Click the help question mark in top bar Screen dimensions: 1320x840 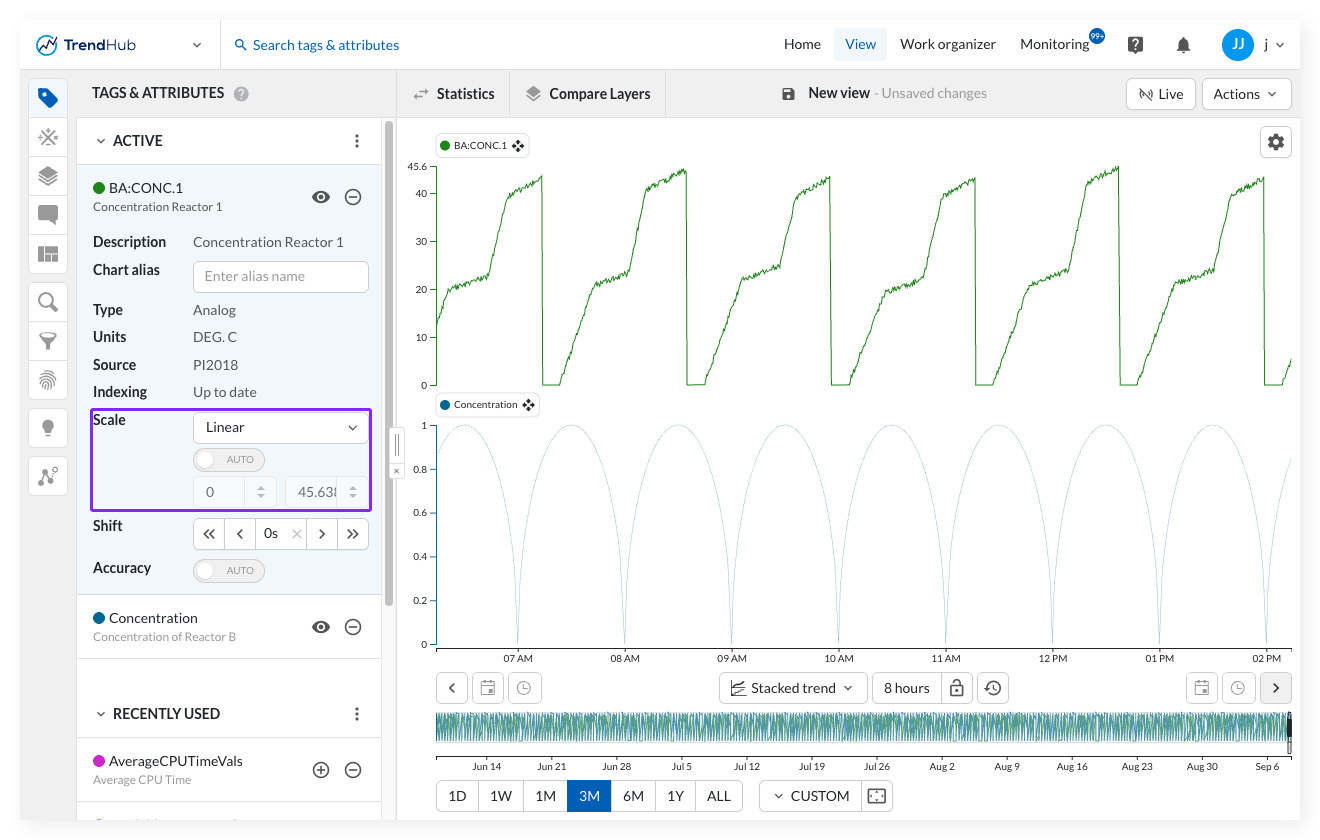1135,45
